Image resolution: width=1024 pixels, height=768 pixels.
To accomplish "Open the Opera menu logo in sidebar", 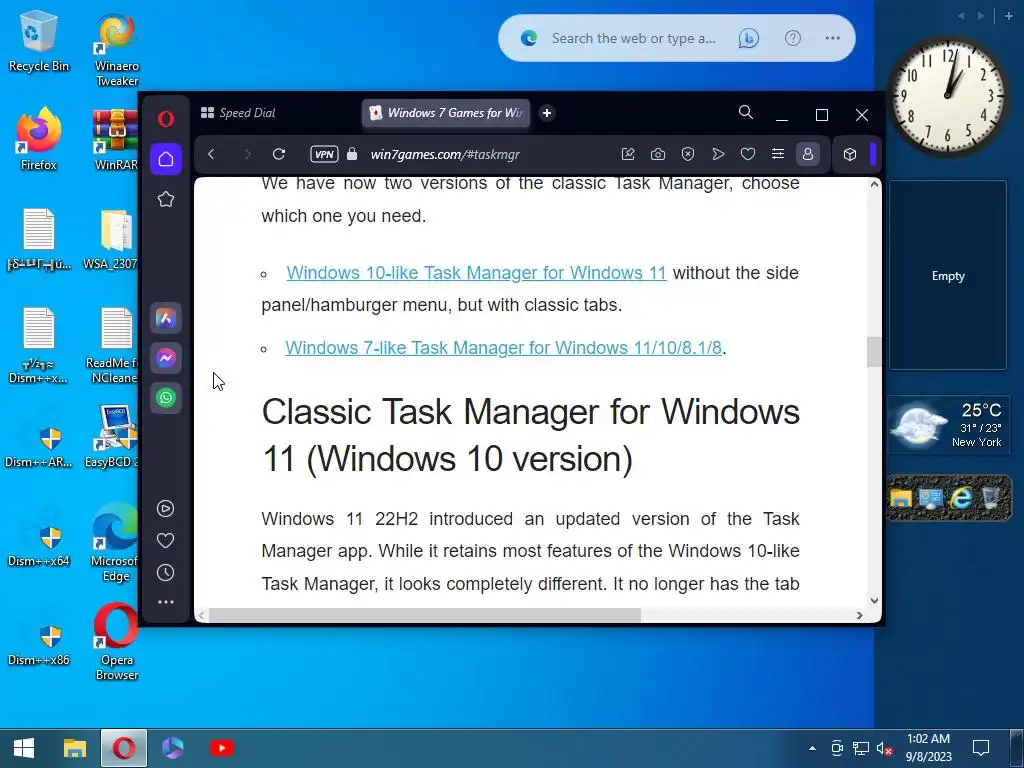I will tap(166, 119).
